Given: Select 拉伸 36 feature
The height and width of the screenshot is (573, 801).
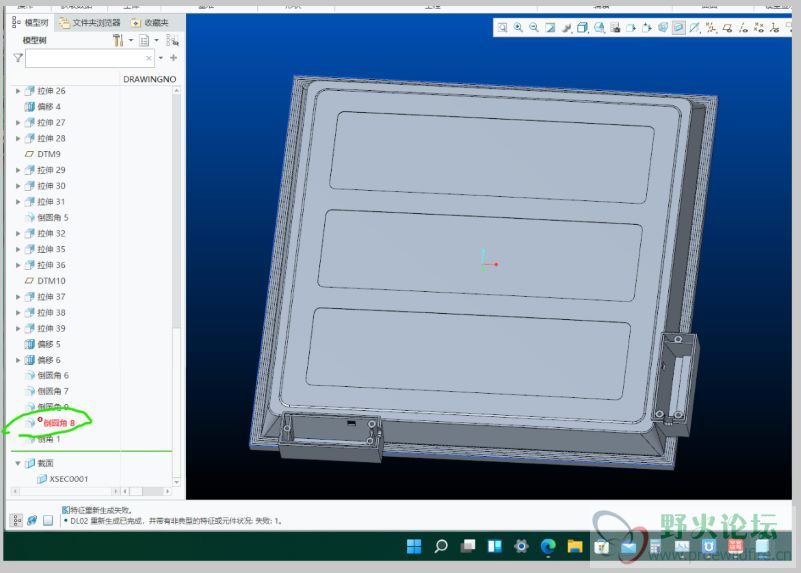Looking at the screenshot, I should coord(45,265).
